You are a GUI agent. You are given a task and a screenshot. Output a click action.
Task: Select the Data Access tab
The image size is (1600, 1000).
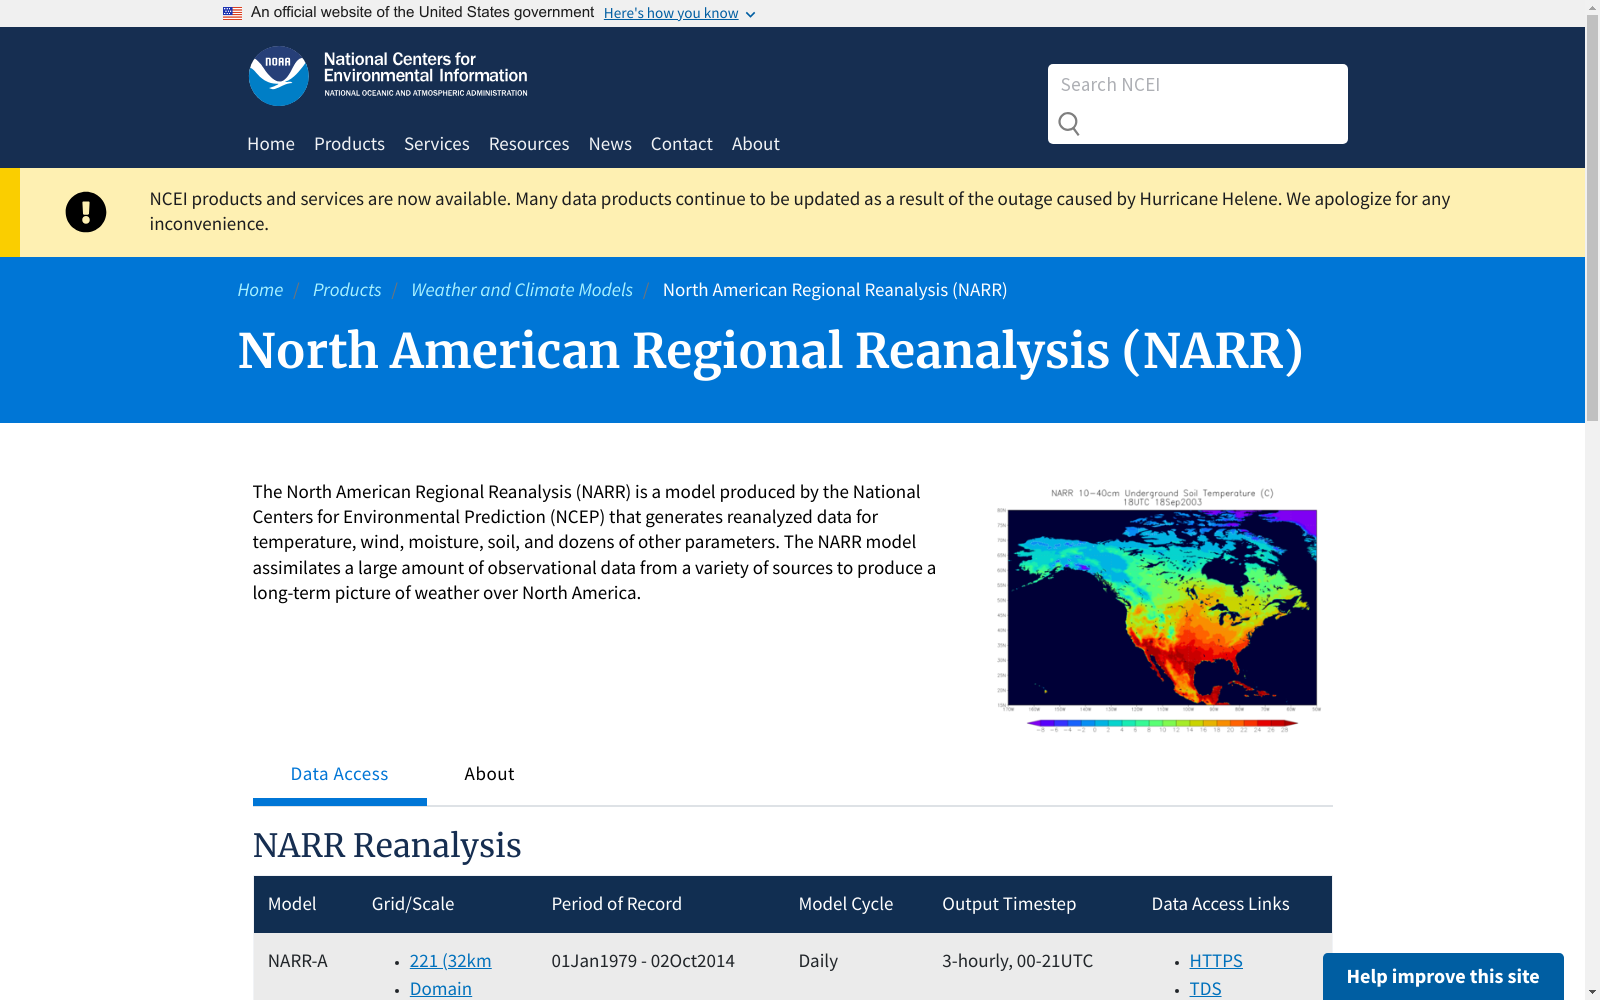tap(340, 774)
